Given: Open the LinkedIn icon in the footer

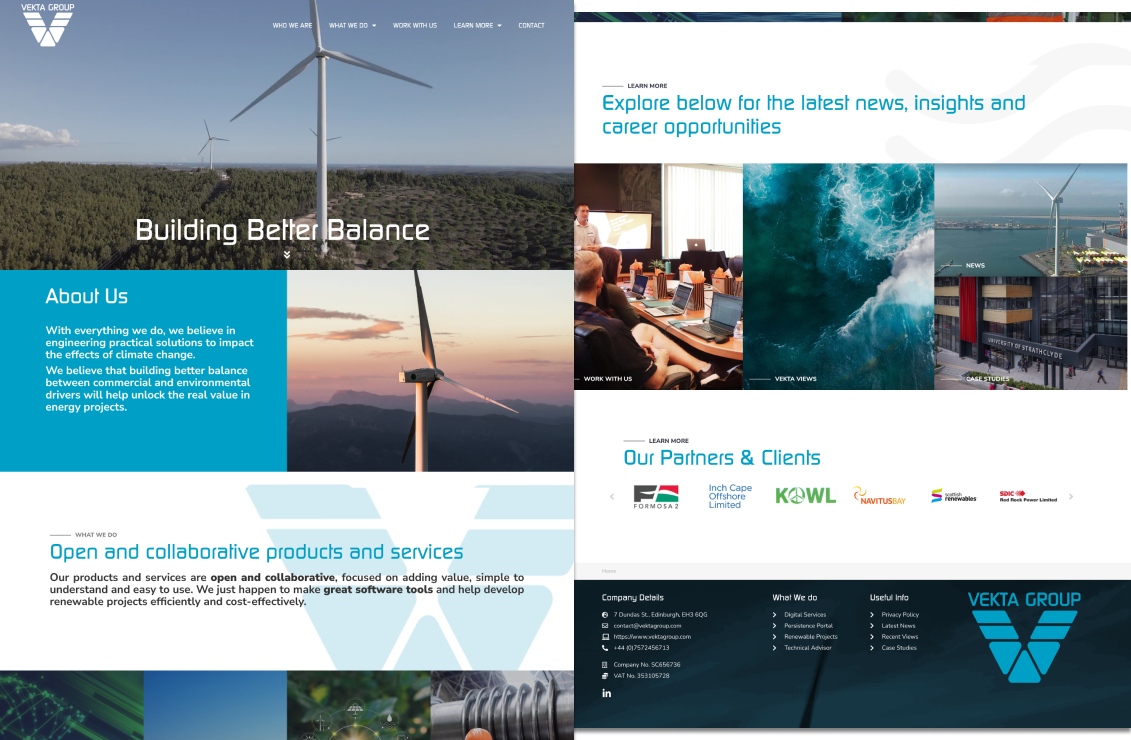Looking at the screenshot, I should 606,692.
